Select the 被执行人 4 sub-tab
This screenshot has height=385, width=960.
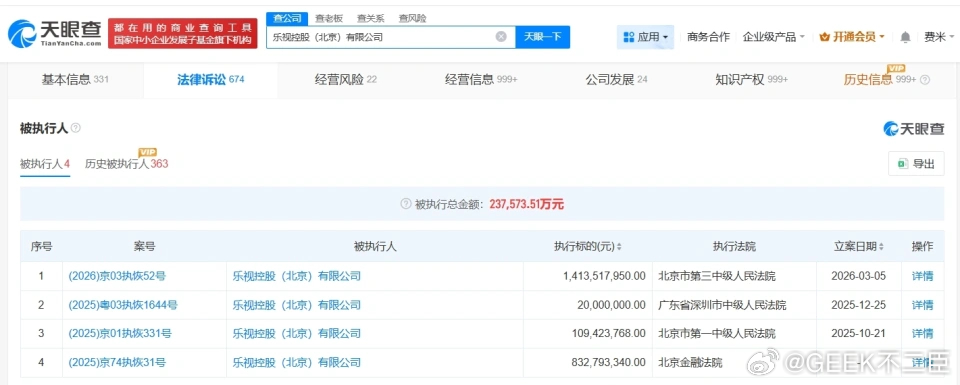45,164
